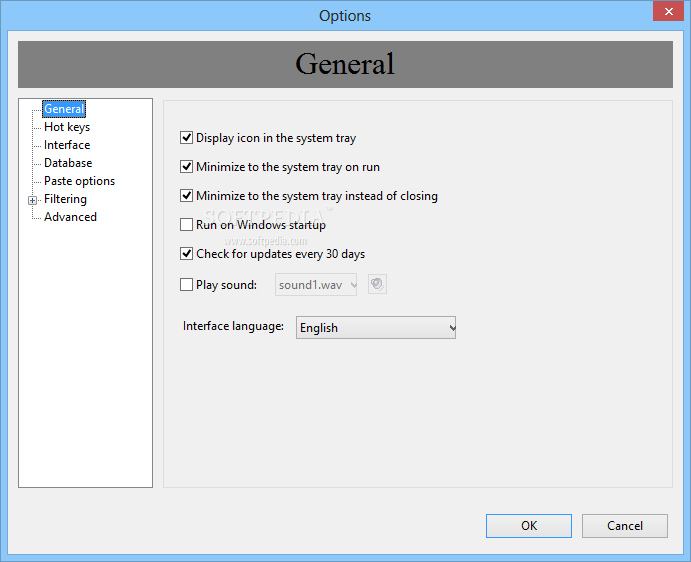Open the Hot keys settings page
The width and height of the screenshot is (691, 562).
(67, 127)
